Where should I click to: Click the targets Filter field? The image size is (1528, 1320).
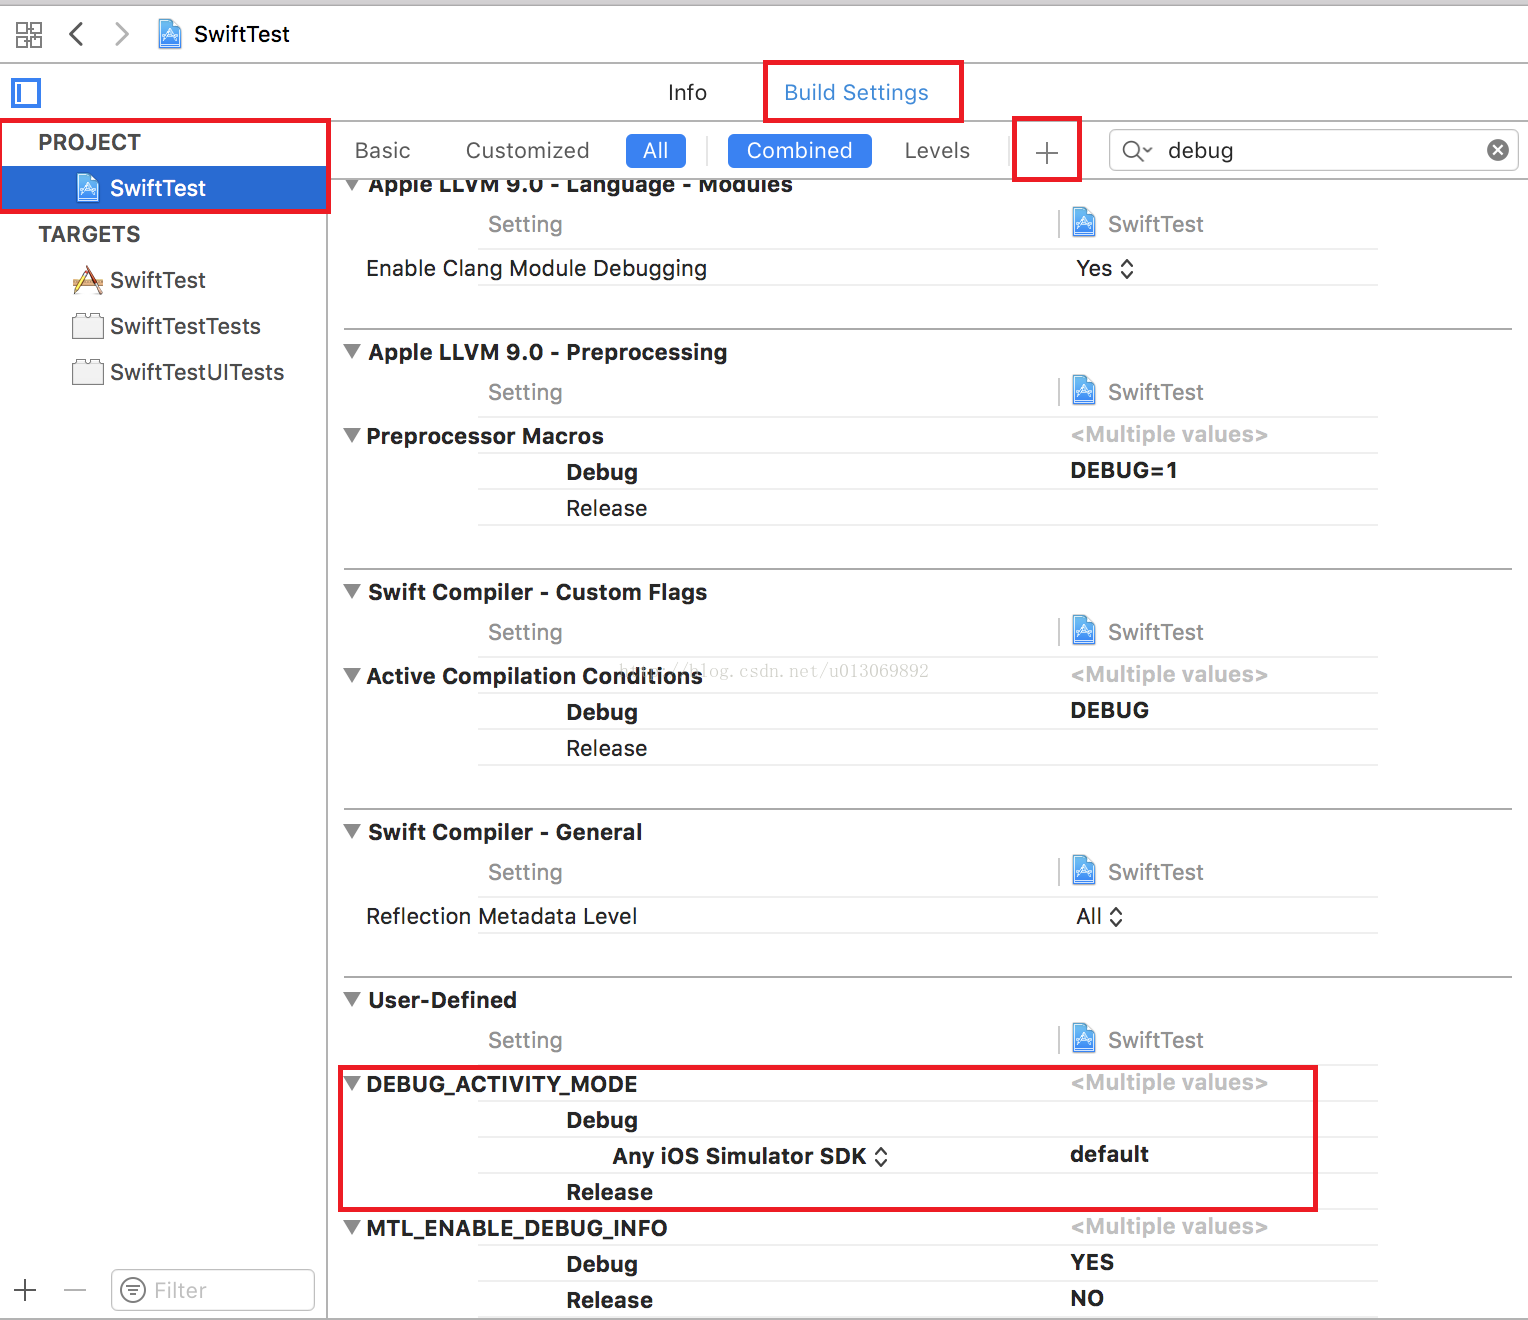213,1290
